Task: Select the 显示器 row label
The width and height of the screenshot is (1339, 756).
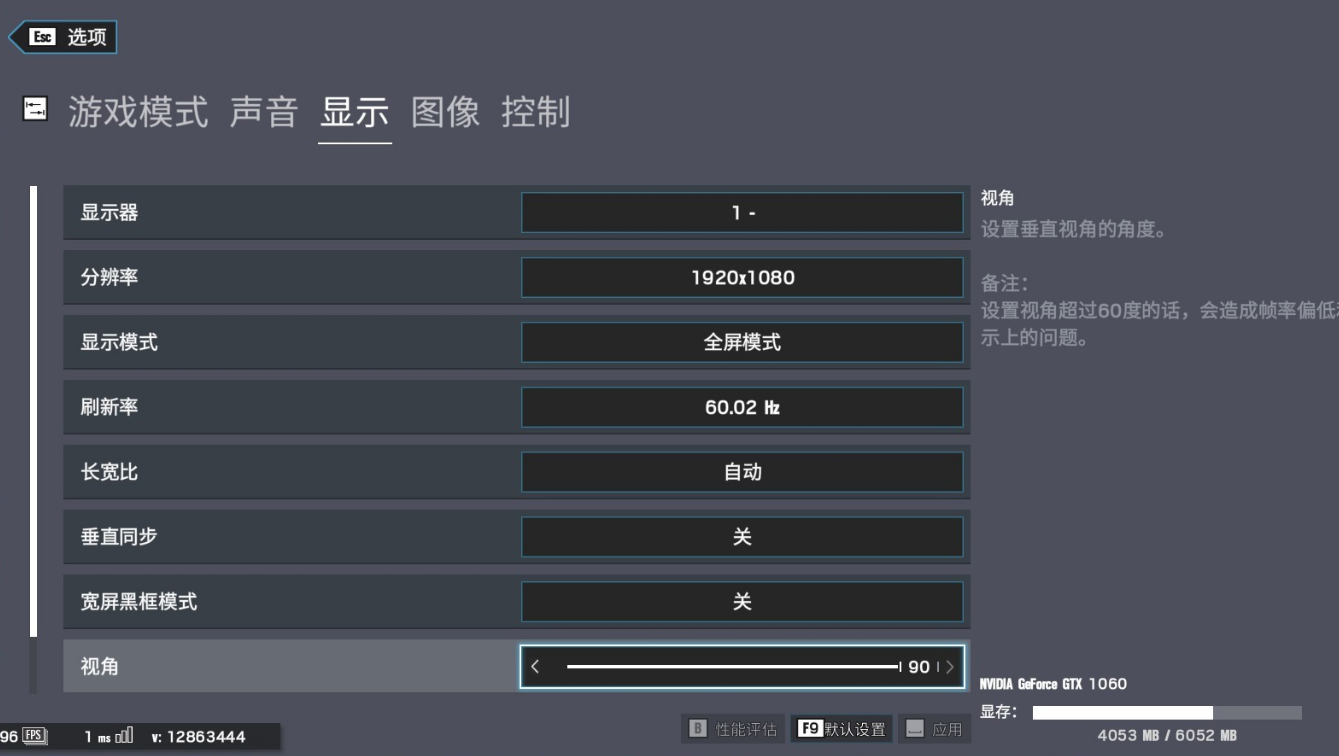Action: click(x=109, y=213)
